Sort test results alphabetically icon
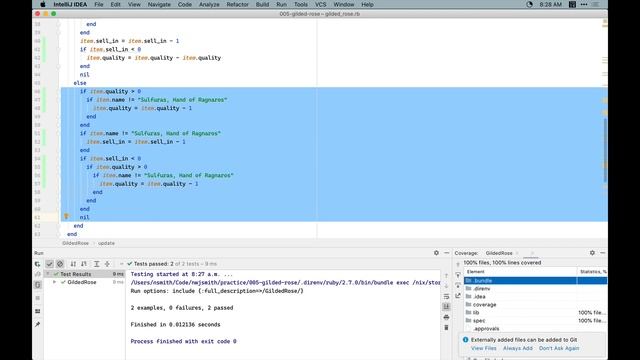640x360 pixels. (x=73, y=264)
